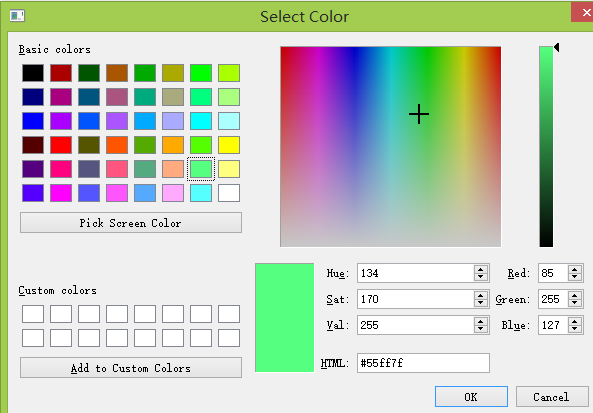593x413 pixels.
Task: Select the black basic color swatch
Action: point(33,73)
